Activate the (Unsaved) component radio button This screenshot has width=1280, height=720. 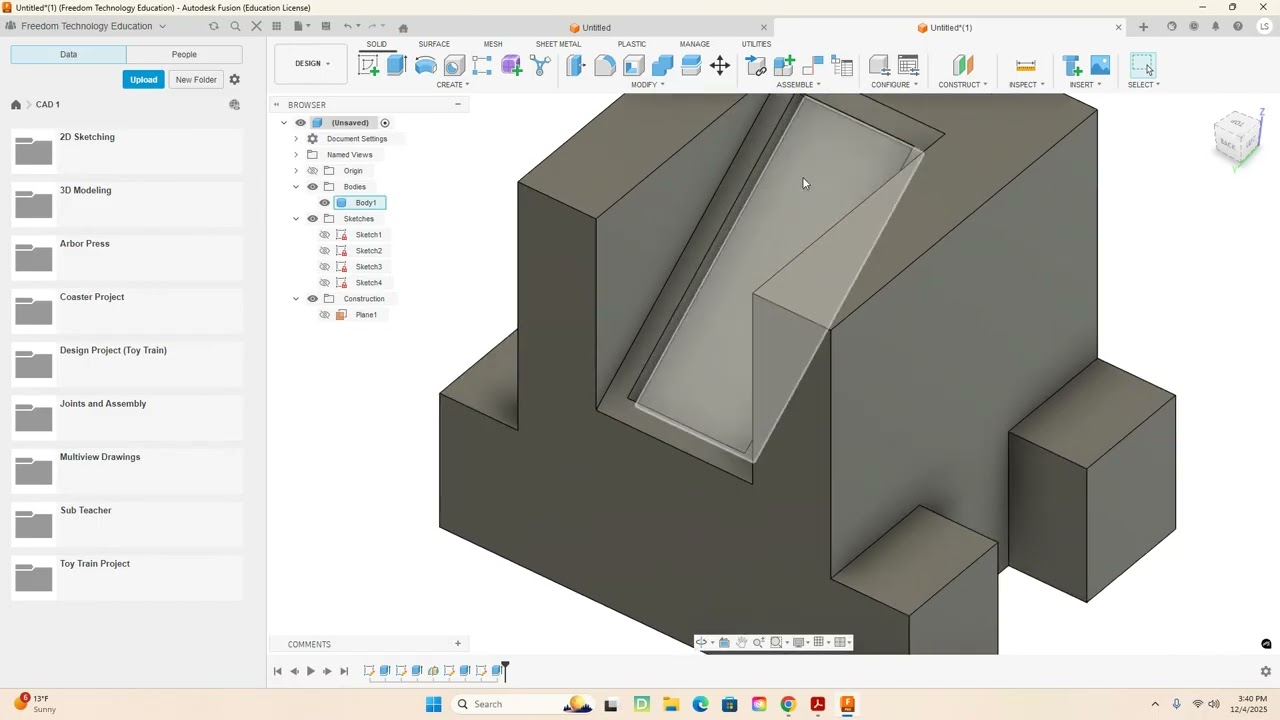384,123
